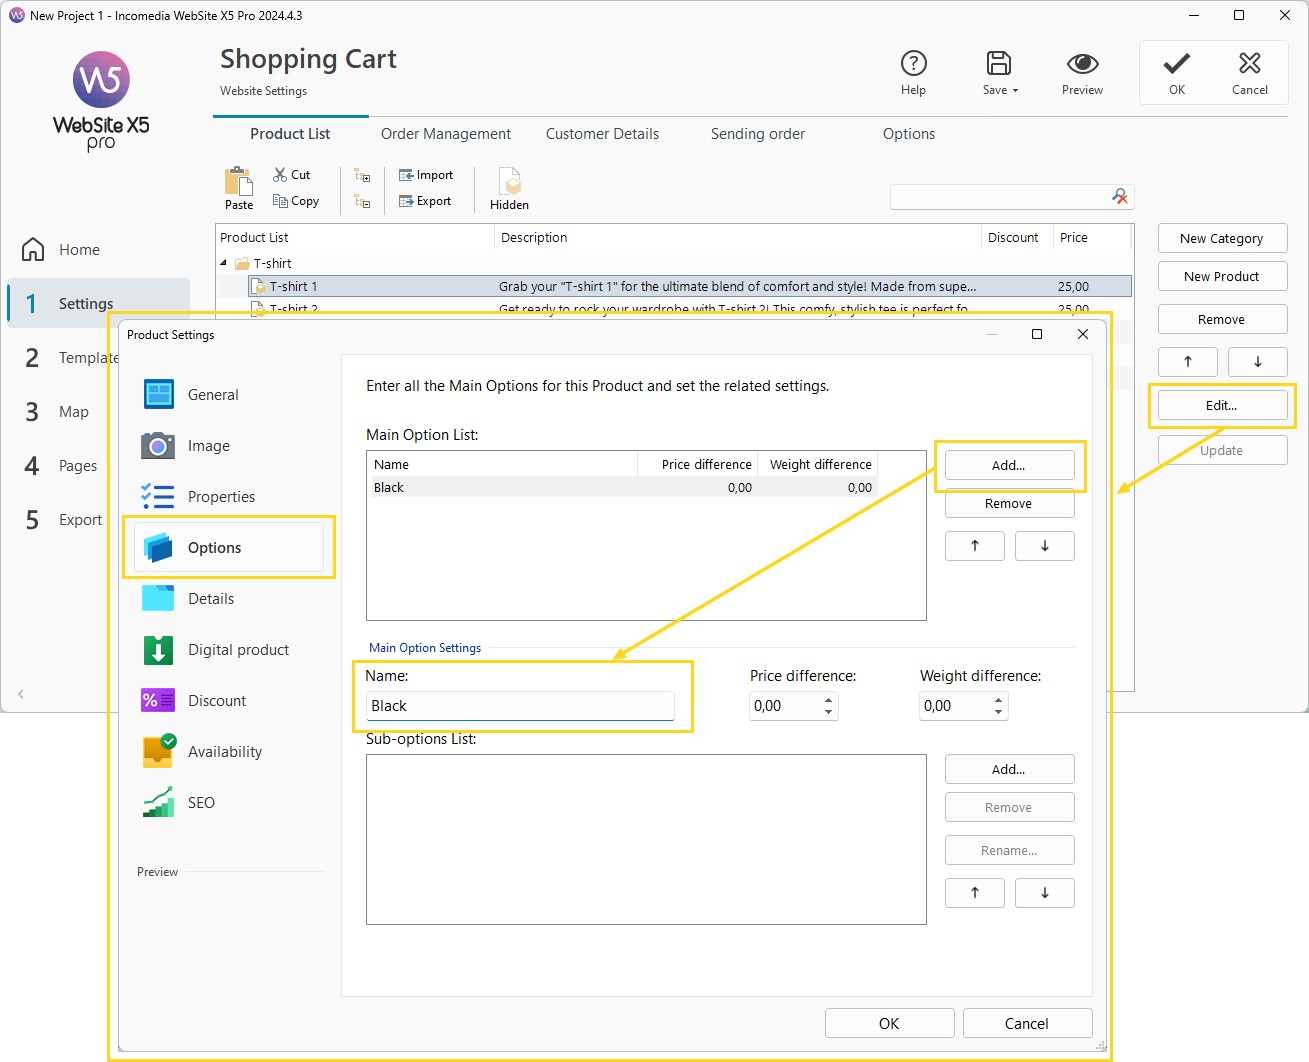This screenshot has height=1062, width=1309.
Task: Click the New Category button
Action: point(1221,239)
